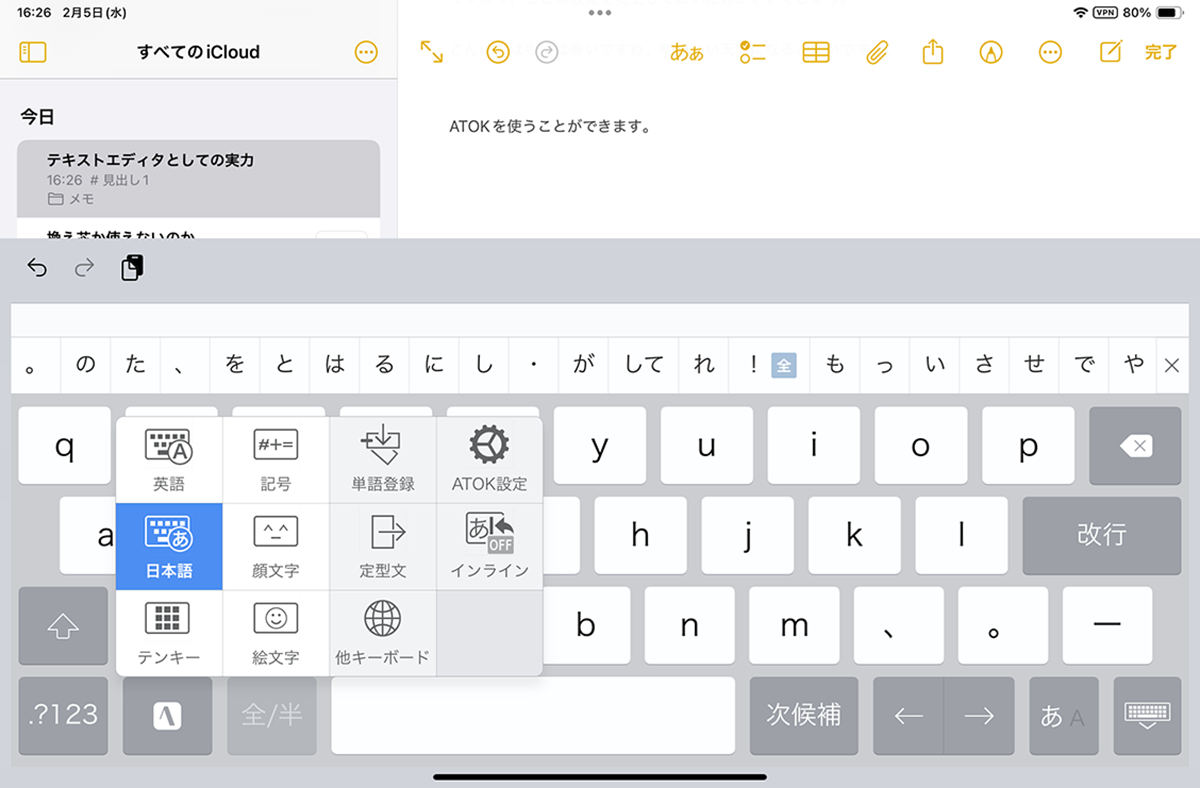Place cursor in note text ATOKを使うことができます
The image size is (1200, 788).
[551, 127]
